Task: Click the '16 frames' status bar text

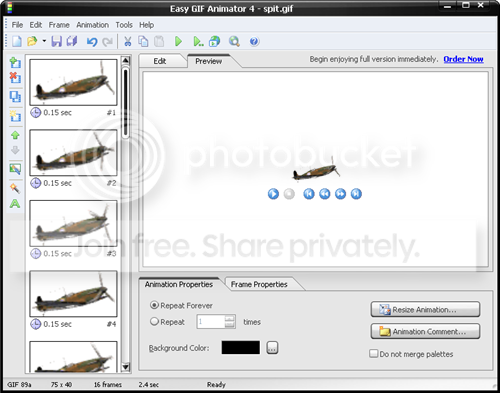Action: pyautogui.click(x=108, y=384)
